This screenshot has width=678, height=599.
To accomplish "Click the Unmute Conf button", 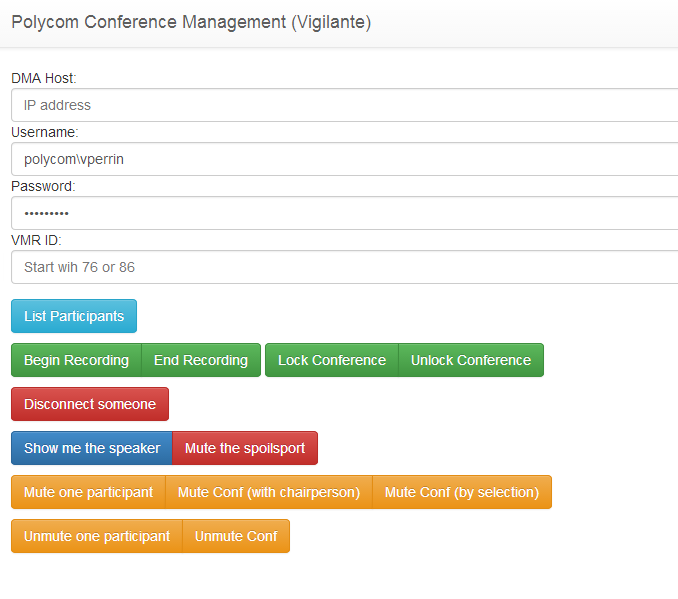I will (236, 536).
